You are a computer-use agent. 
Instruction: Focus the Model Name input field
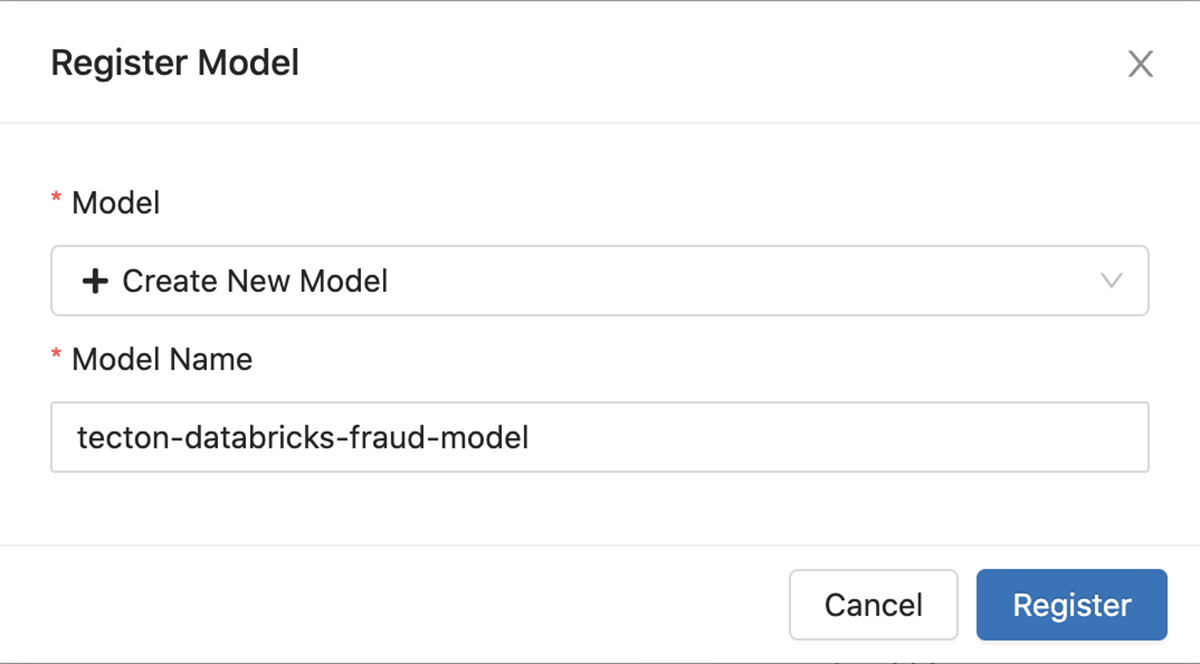pos(600,437)
